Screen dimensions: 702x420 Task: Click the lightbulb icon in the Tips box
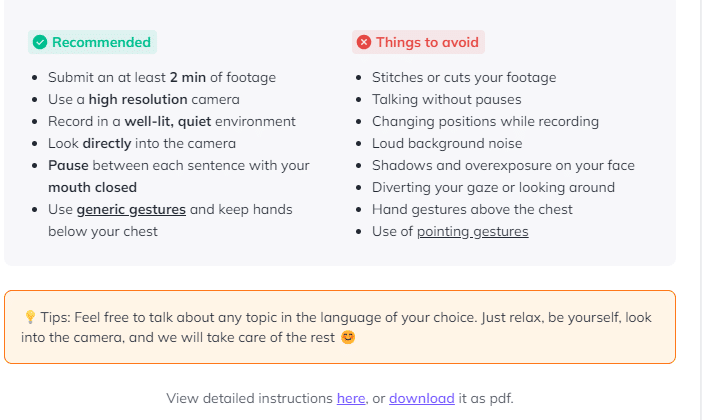point(30,317)
